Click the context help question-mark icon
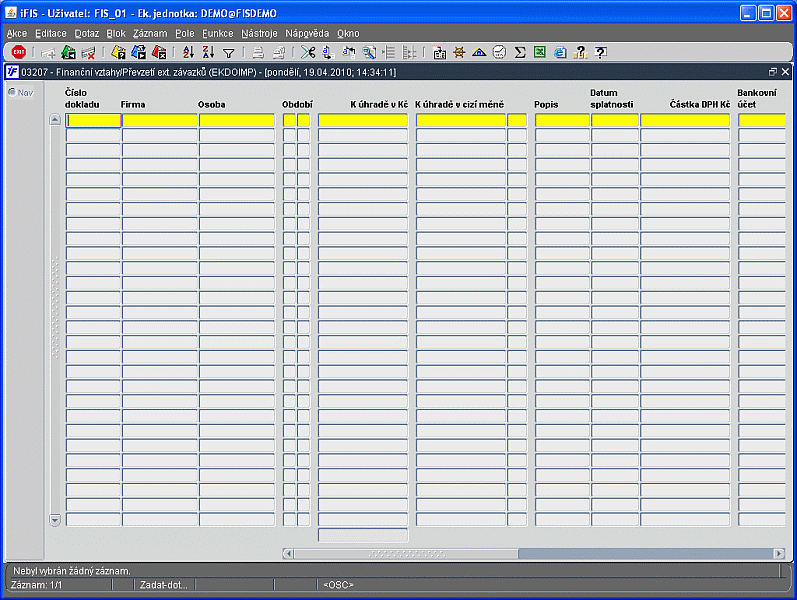The width and height of the screenshot is (797, 600). [600, 52]
